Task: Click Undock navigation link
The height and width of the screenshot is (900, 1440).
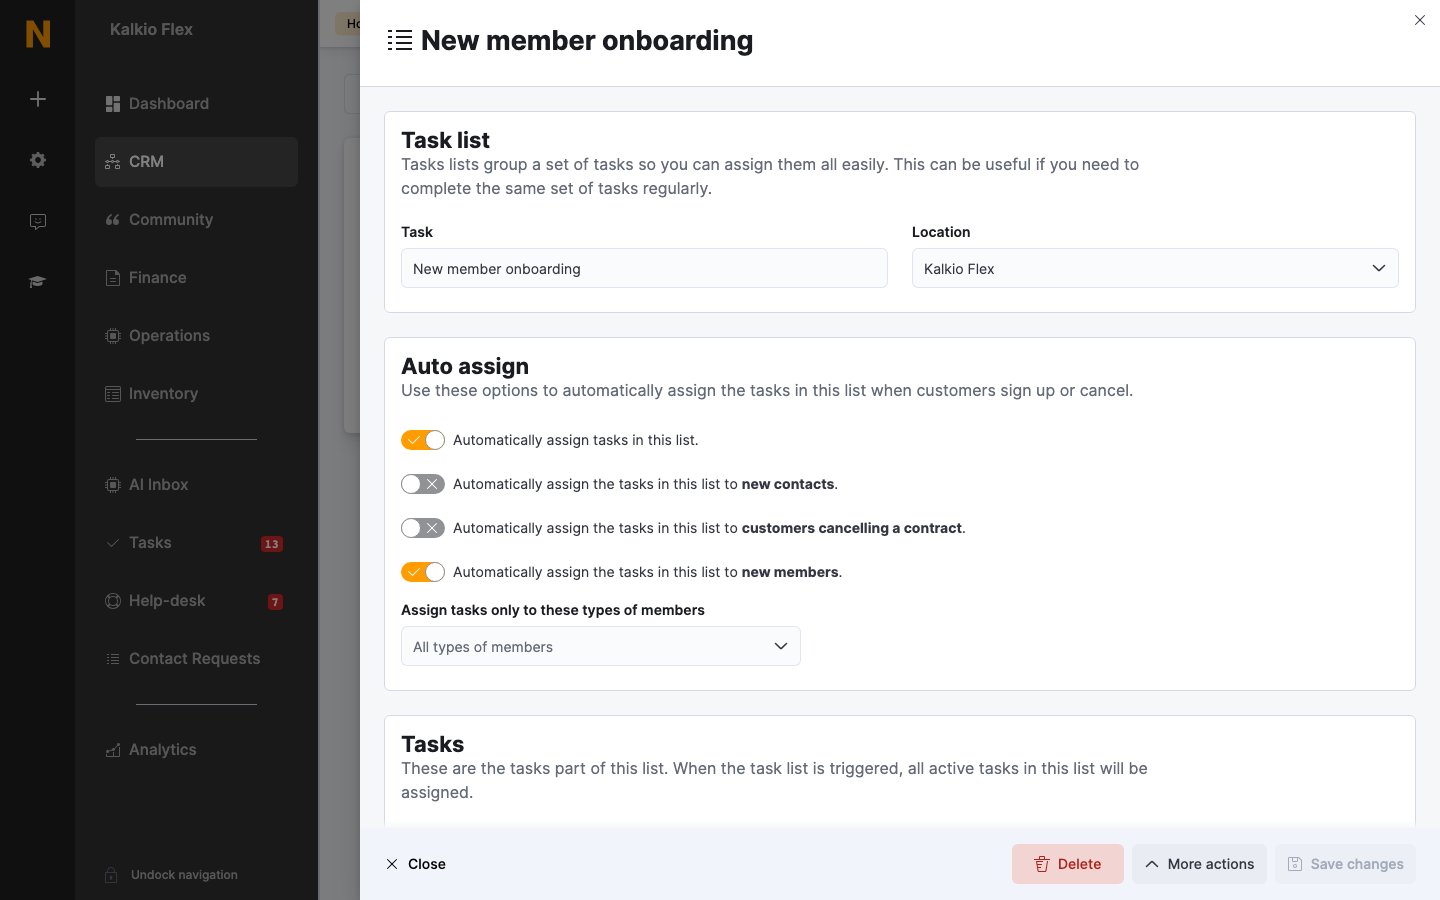Action: pyautogui.click(x=184, y=875)
